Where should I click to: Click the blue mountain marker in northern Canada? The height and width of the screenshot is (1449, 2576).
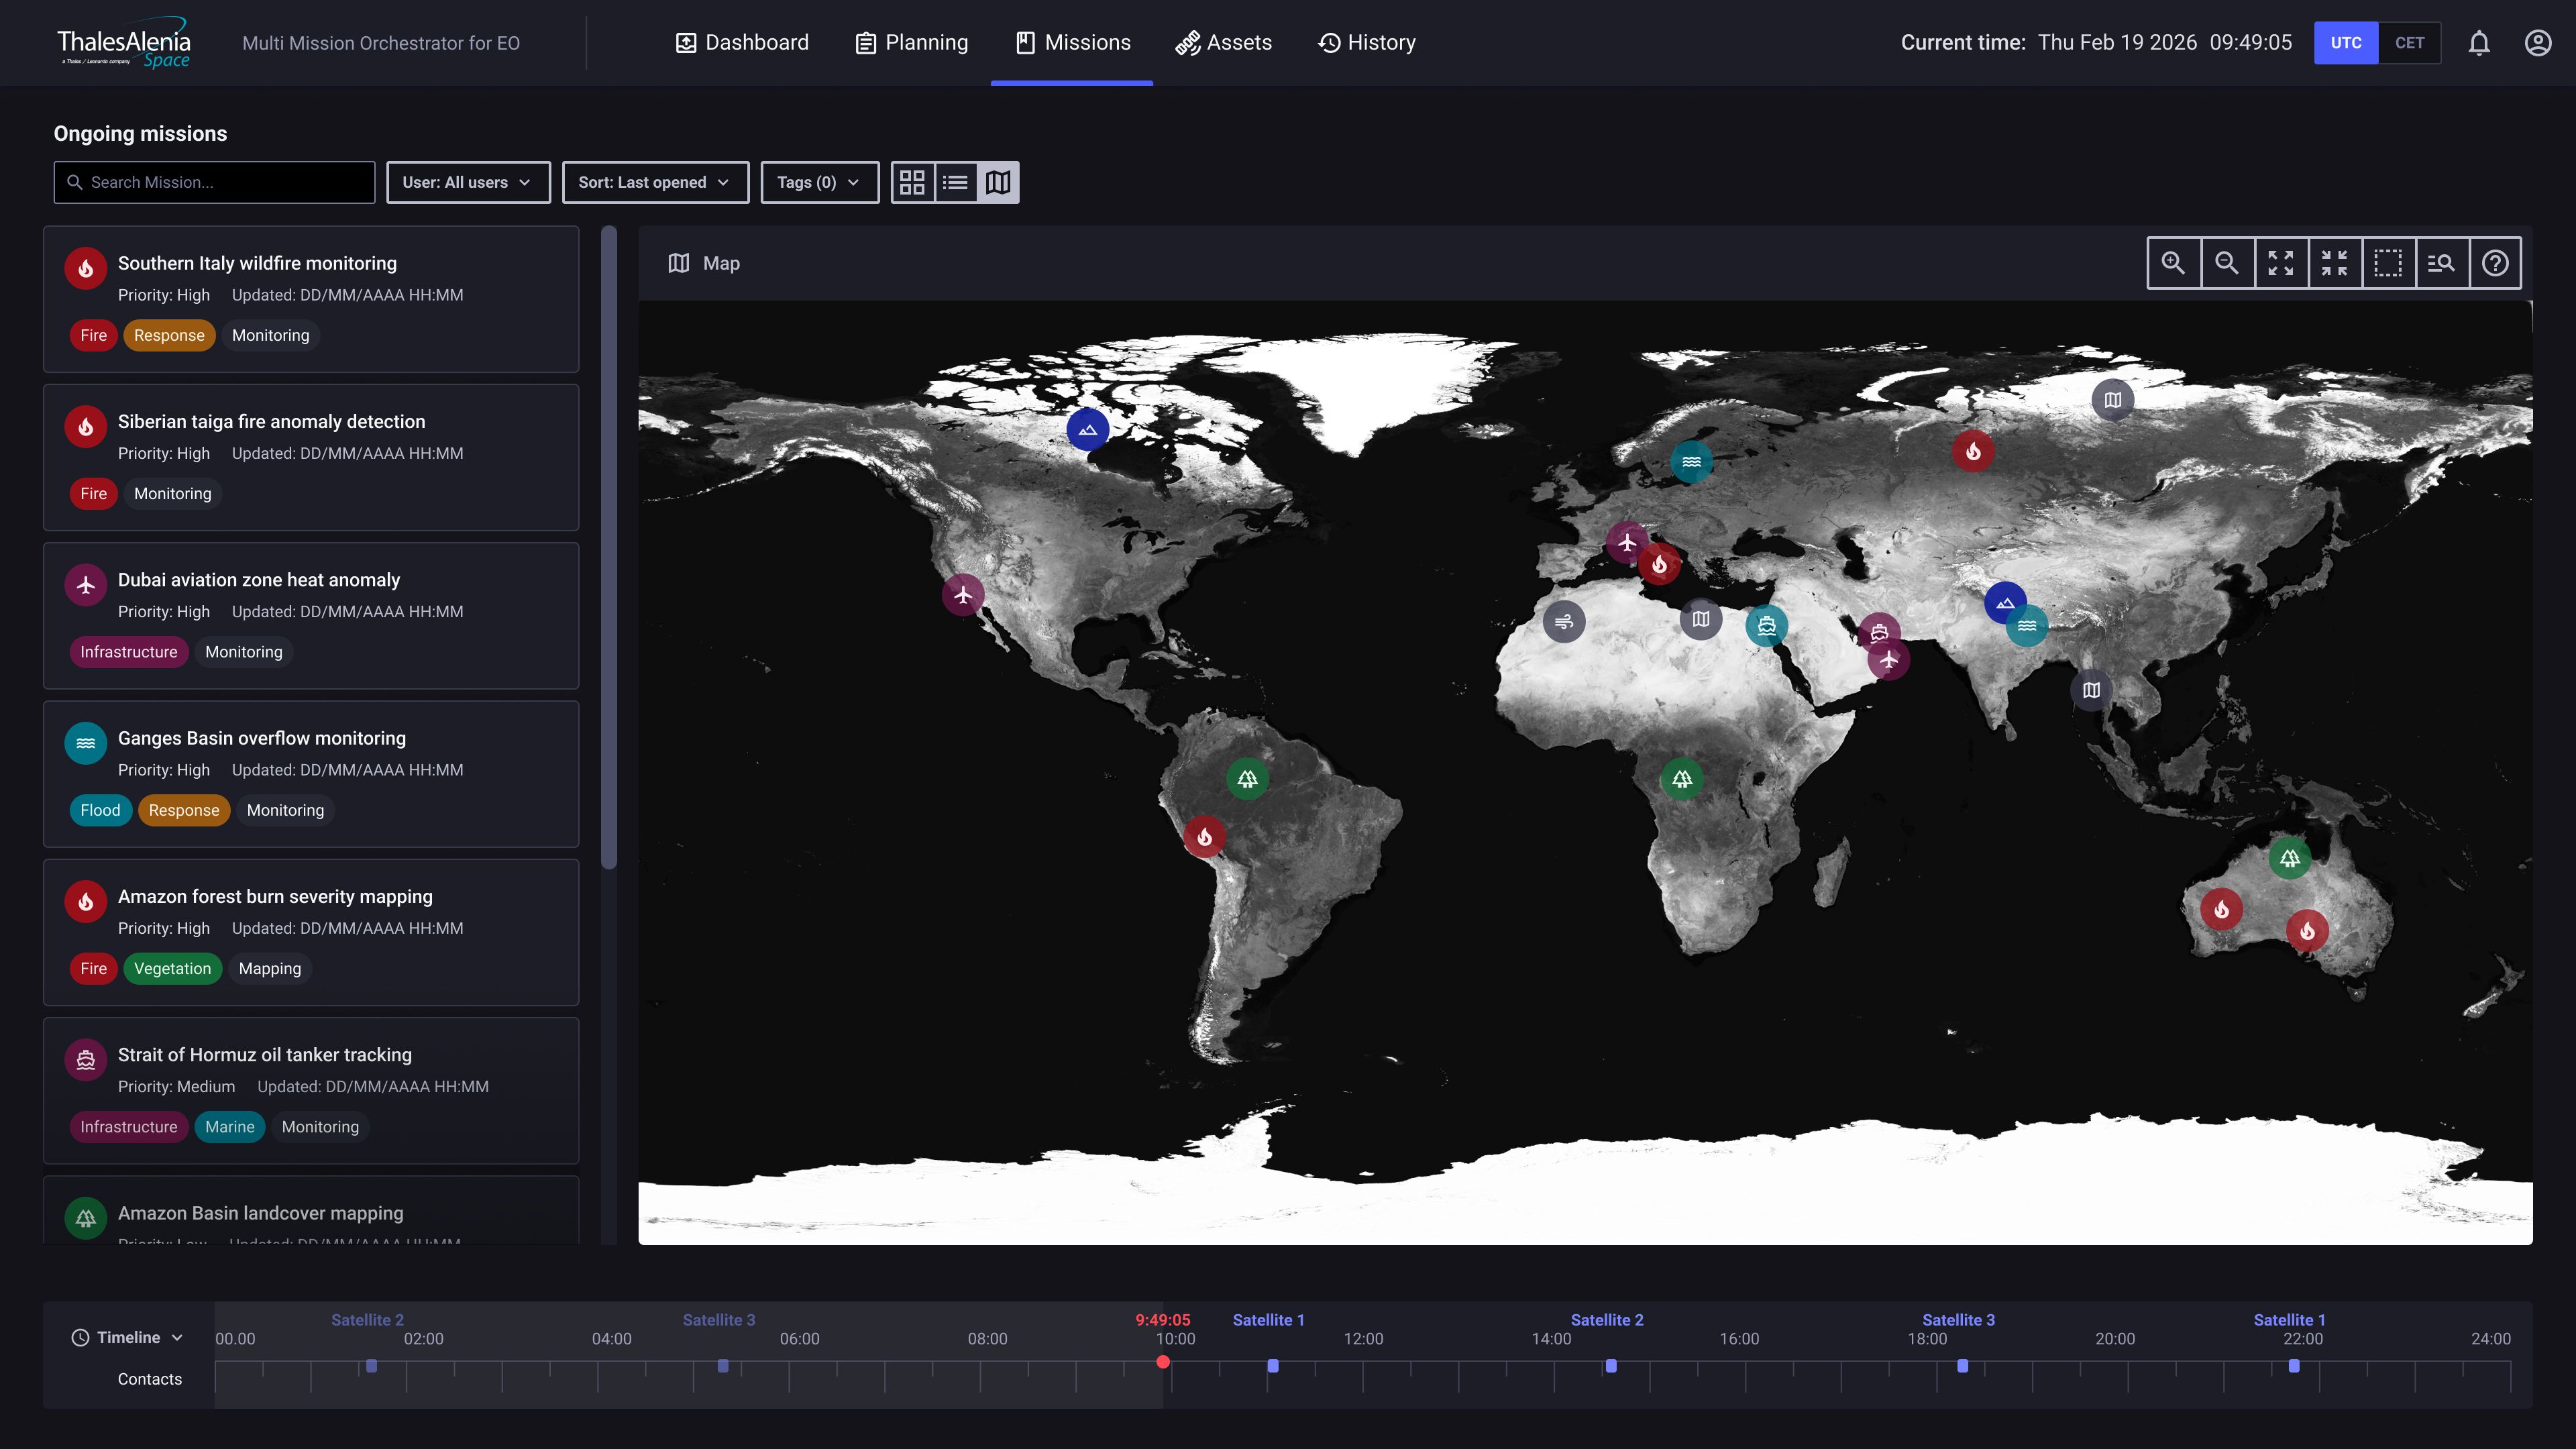tap(1088, 429)
